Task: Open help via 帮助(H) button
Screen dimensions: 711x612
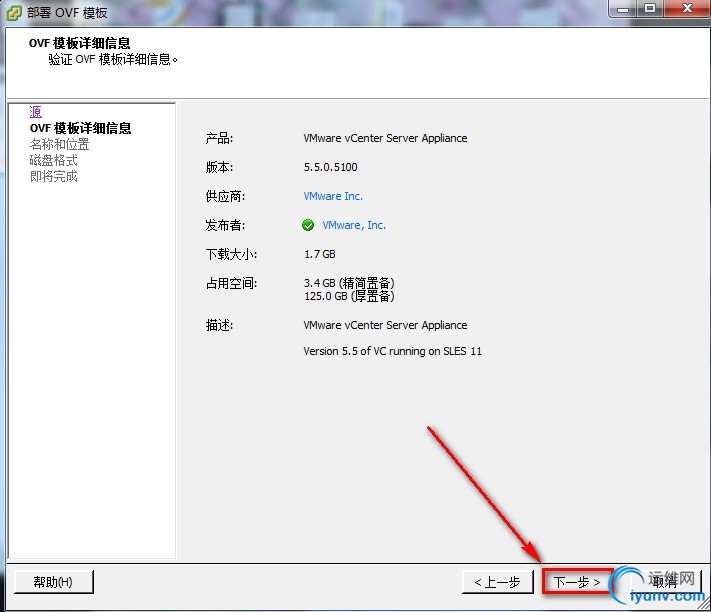Action: pos(54,582)
